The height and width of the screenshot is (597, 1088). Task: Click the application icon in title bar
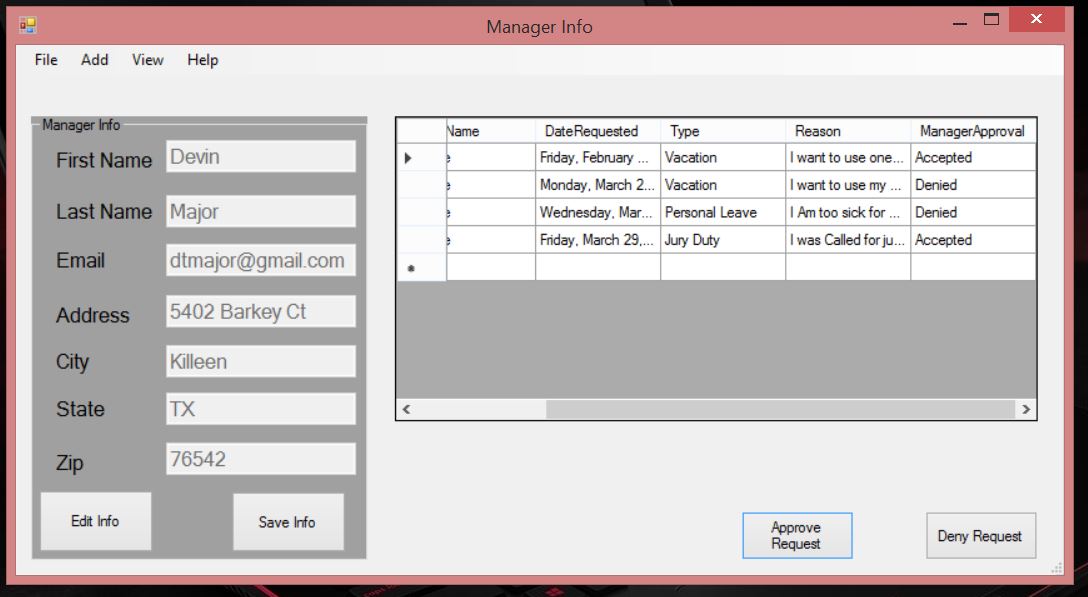click(27, 25)
